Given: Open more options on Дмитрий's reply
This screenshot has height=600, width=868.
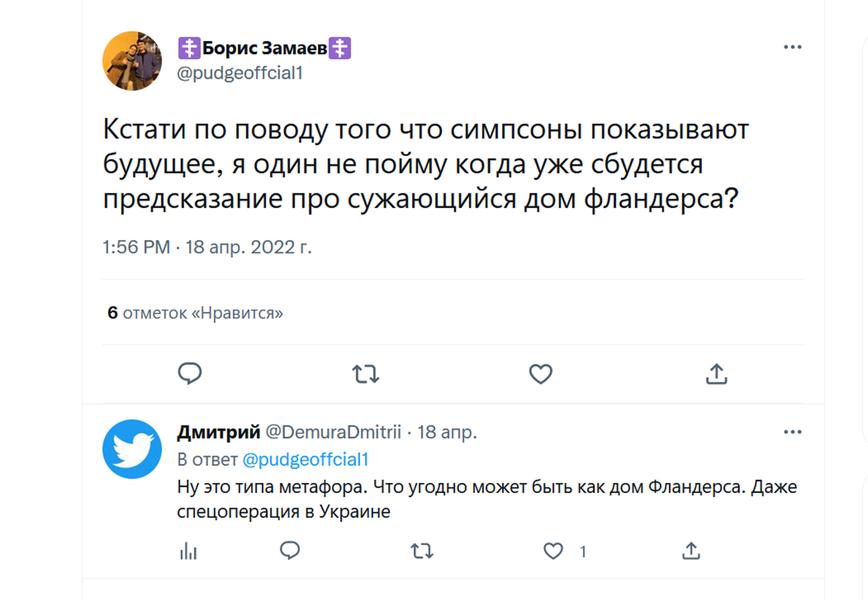Looking at the screenshot, I should pos(792,432).
